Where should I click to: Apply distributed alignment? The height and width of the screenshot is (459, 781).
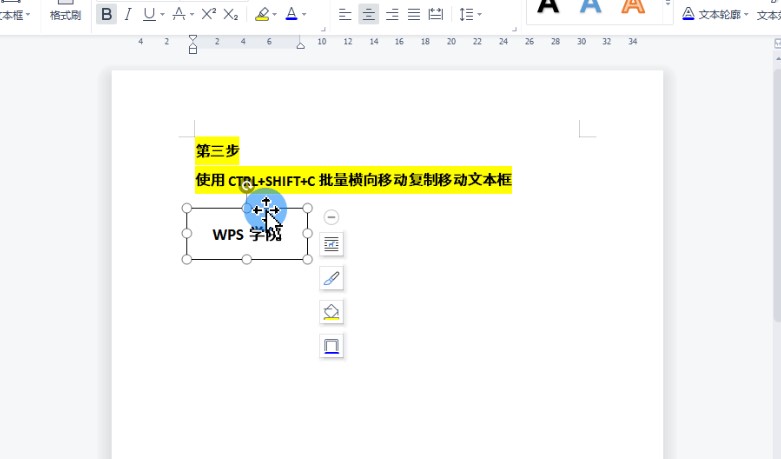pos(435,14)
